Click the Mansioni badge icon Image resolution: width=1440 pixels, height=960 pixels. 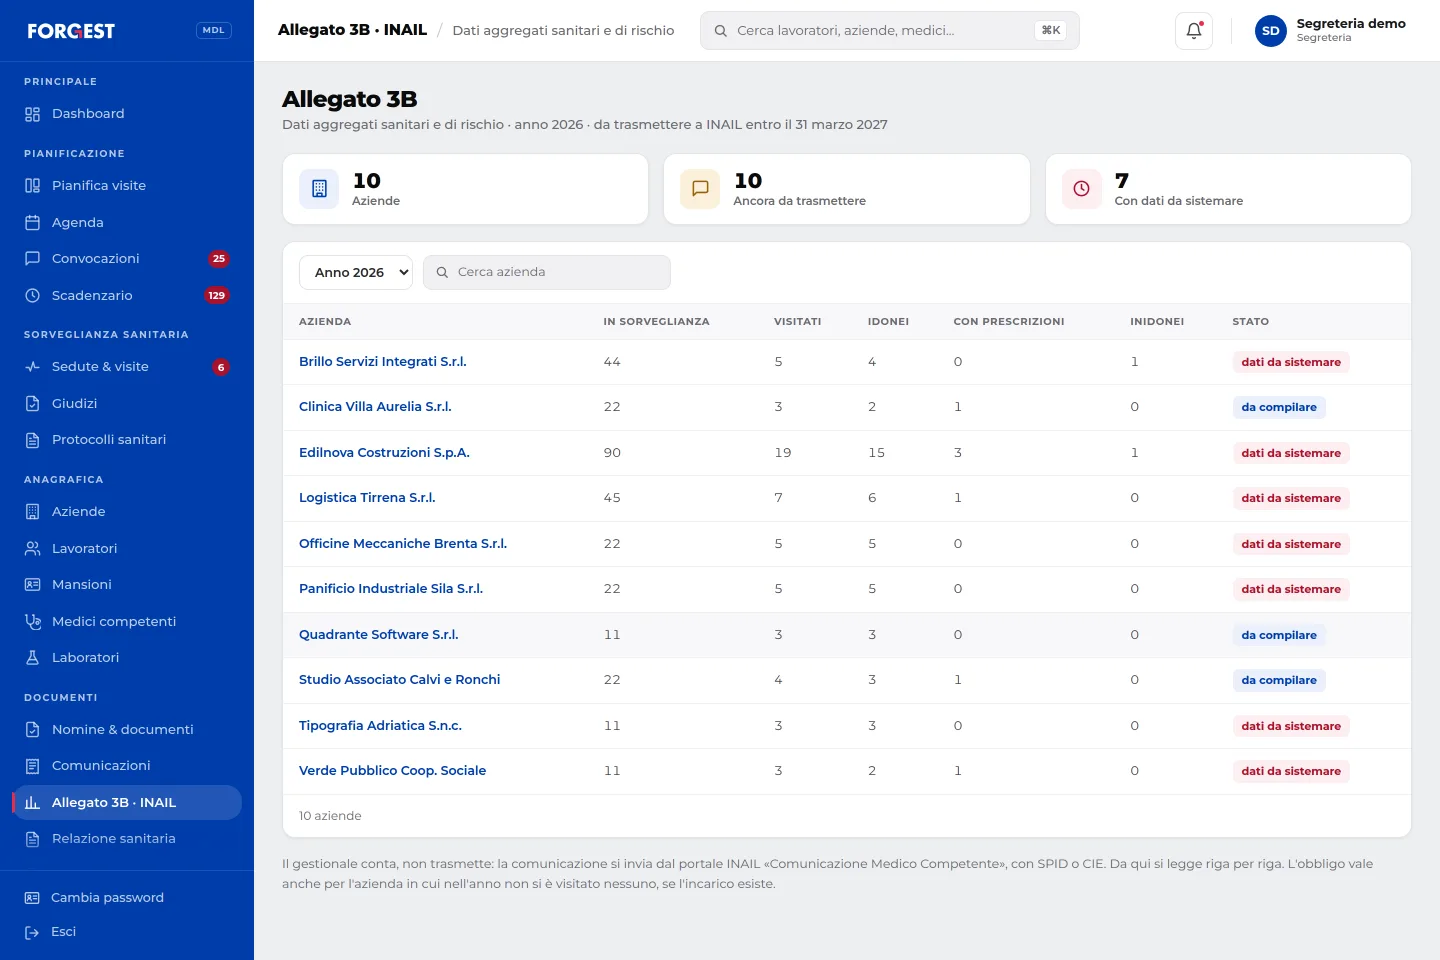[32, 585]
